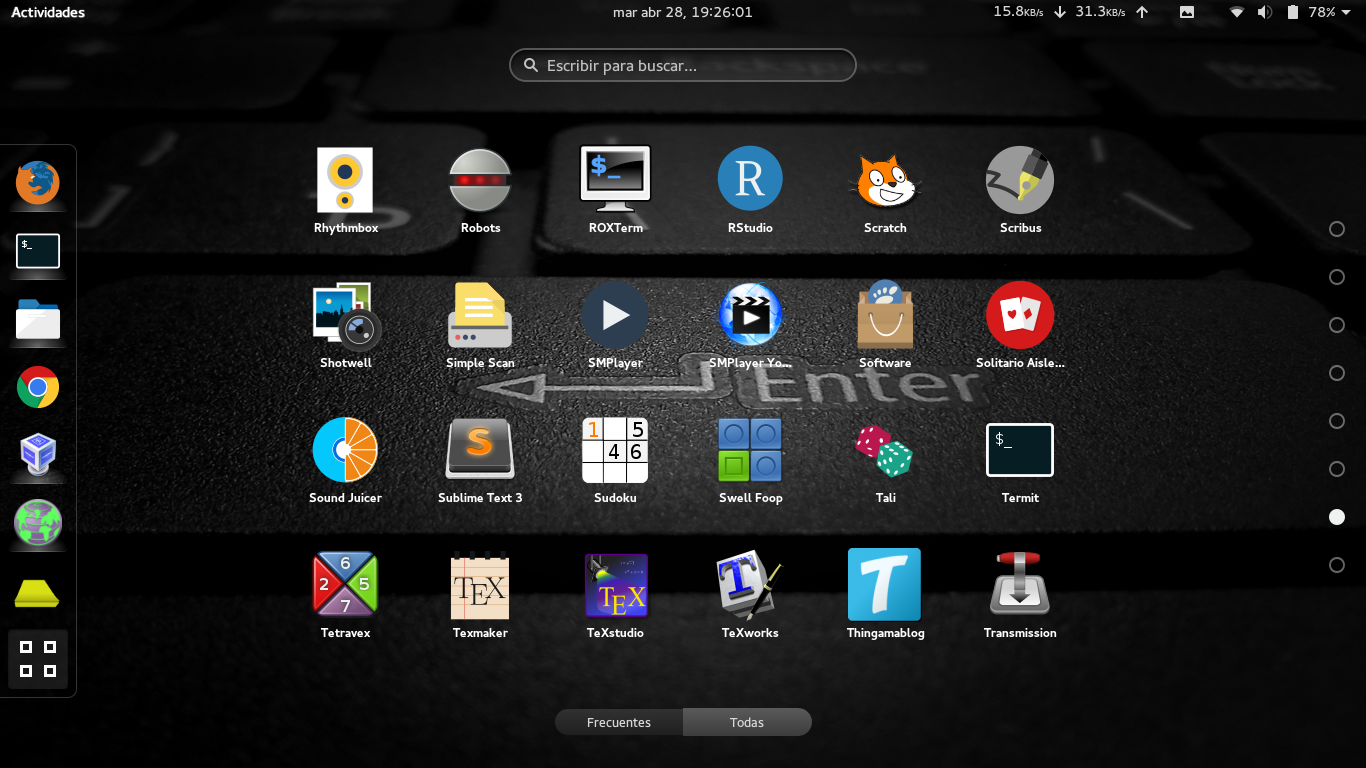Image resolution: width=1366 pixels, height=768 pixels.
Task: Open the Files manager in dash
Action: pos(38,320)
